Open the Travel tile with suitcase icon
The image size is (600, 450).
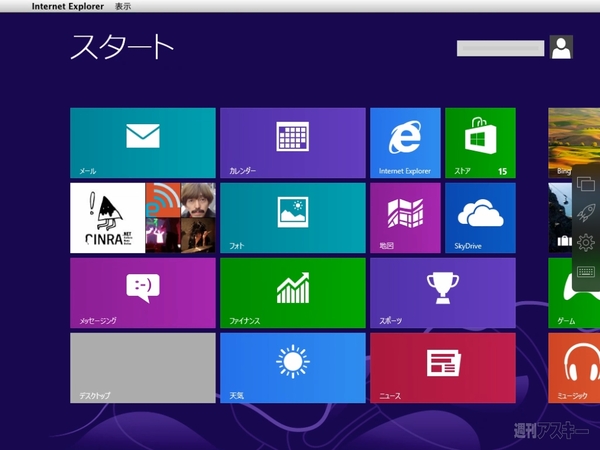[x=560, y=218]
